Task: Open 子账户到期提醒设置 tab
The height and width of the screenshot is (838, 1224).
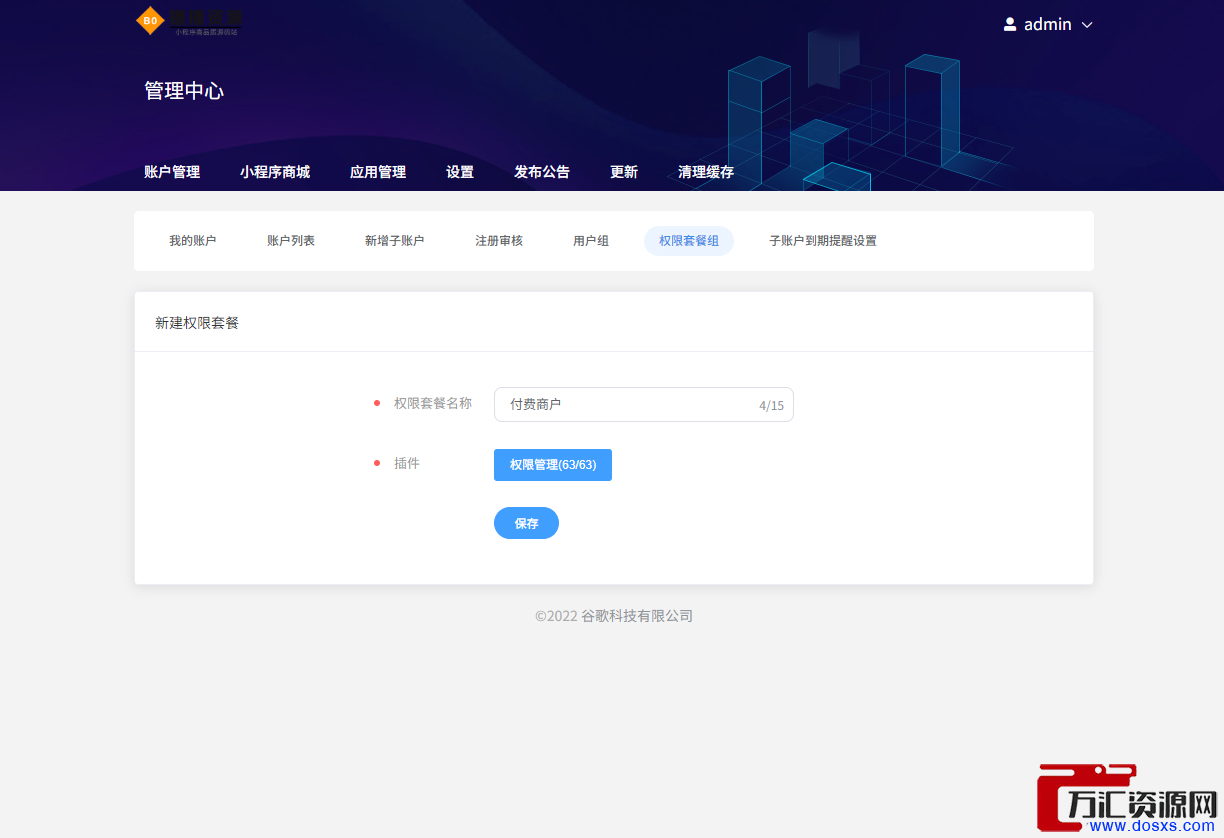Action: click(x=823, y=241)
